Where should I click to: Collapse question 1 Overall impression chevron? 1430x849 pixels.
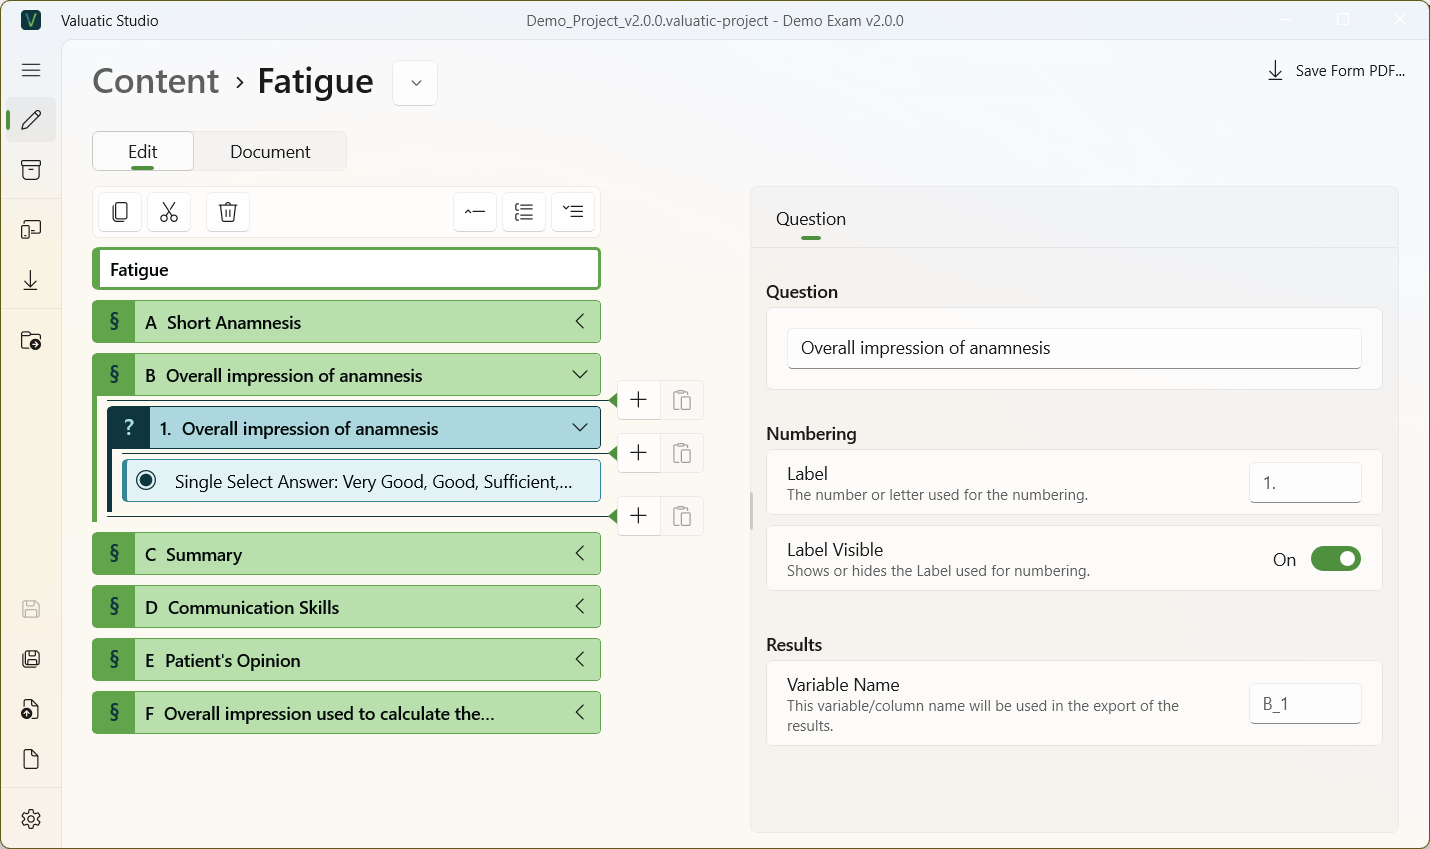coord(580,428)
